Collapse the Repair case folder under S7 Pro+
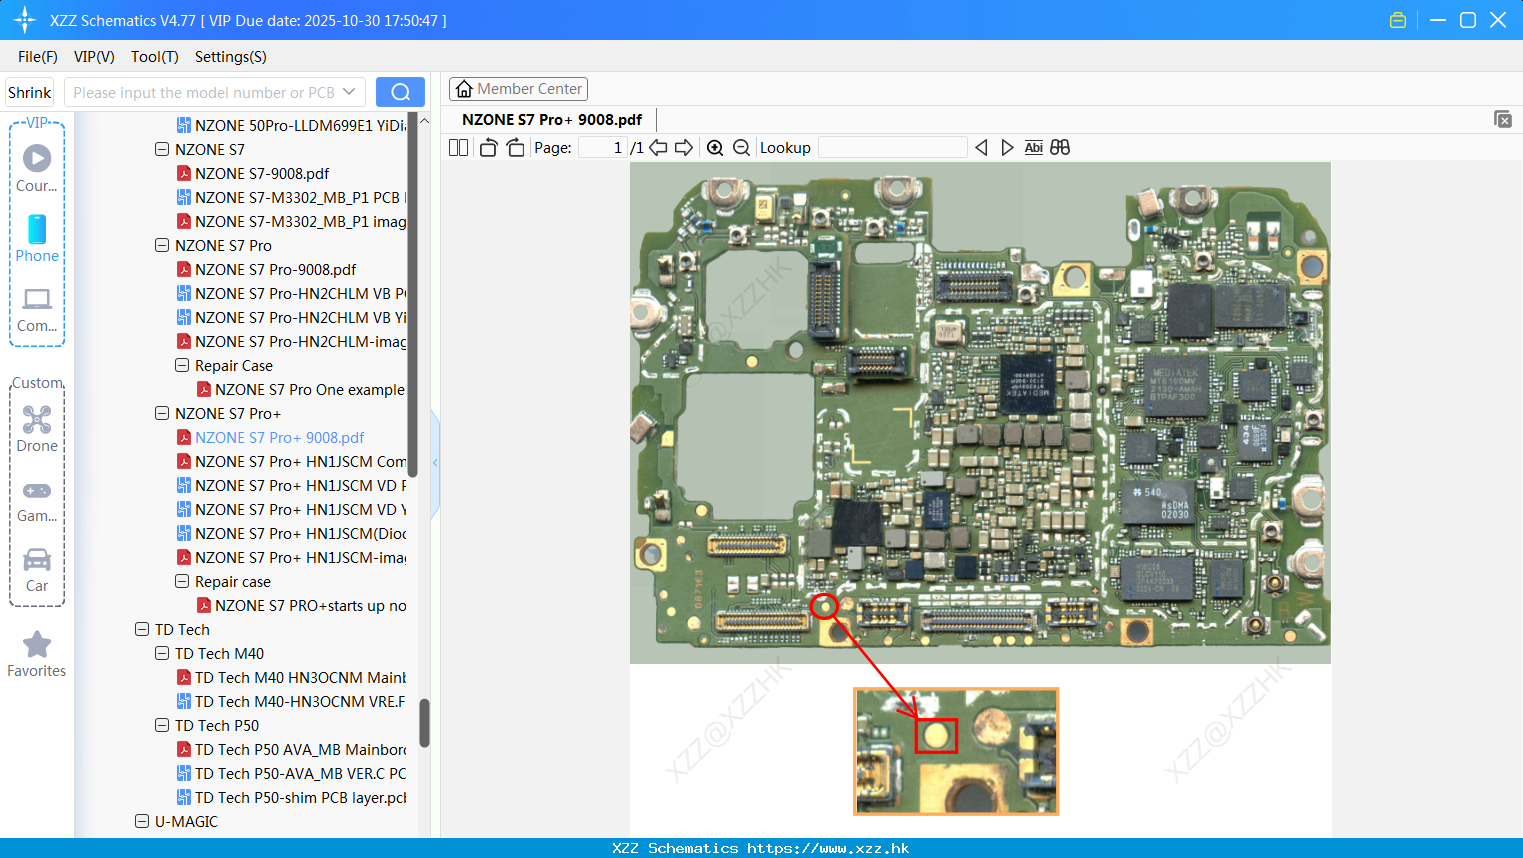The height and width of the screenshot is (858, 1523). (182, 581)
